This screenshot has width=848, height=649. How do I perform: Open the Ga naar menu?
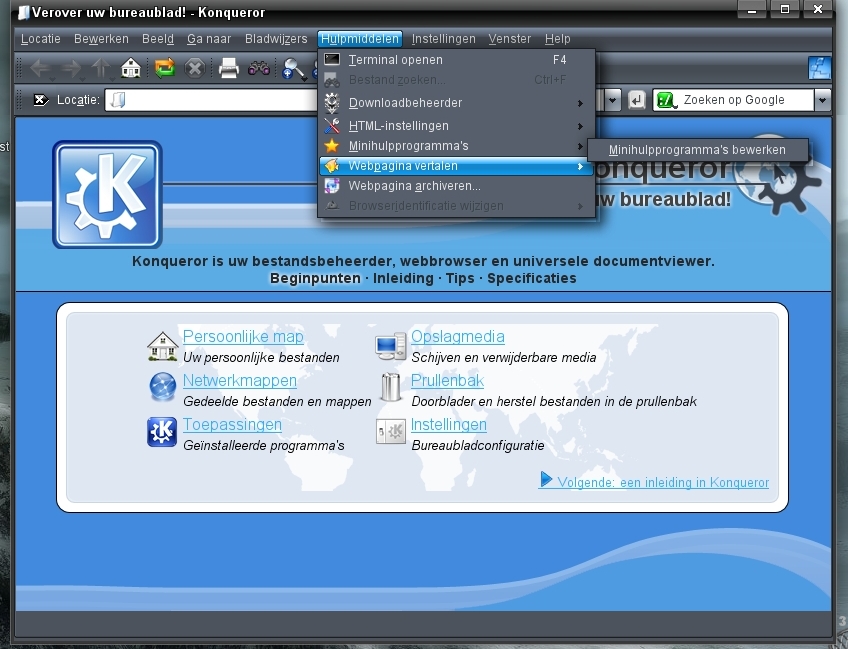click(x=209, y=39)
